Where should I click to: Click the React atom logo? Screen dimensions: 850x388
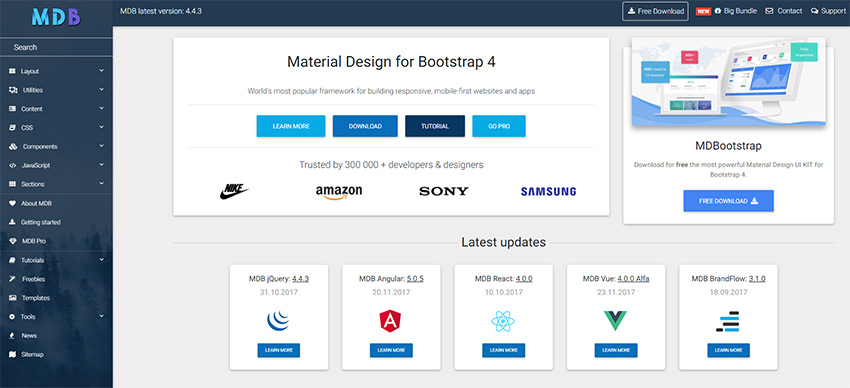click(503, 321)
